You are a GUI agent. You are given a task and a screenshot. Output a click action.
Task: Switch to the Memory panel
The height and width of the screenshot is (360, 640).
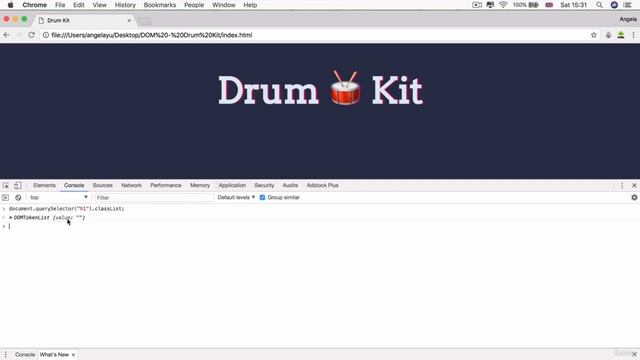(200, 185)
